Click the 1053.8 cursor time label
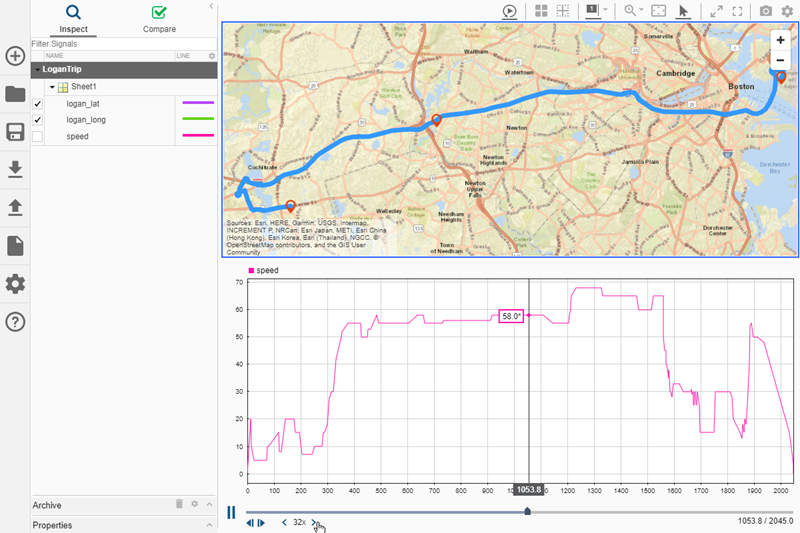The height and width of the screenshot is (533, 800). (x=529, y=490)
